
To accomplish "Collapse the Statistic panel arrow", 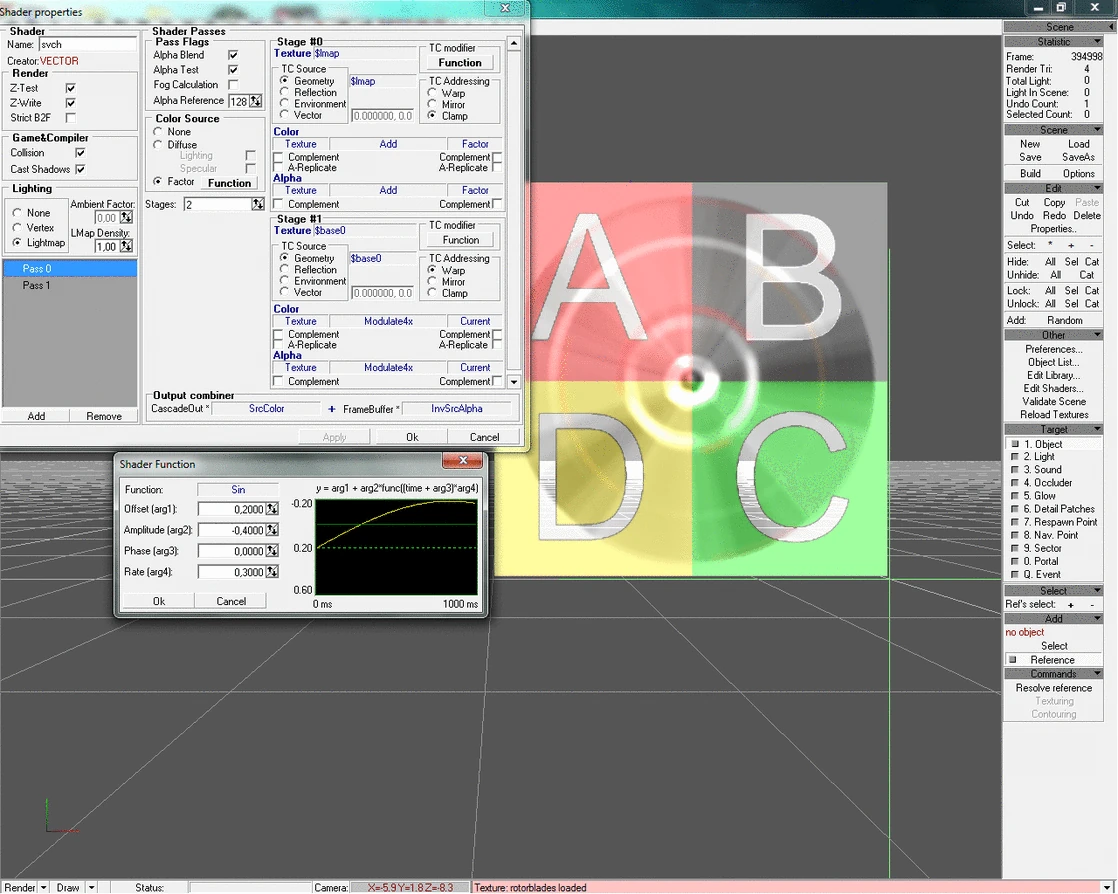I will [1097, 41].
